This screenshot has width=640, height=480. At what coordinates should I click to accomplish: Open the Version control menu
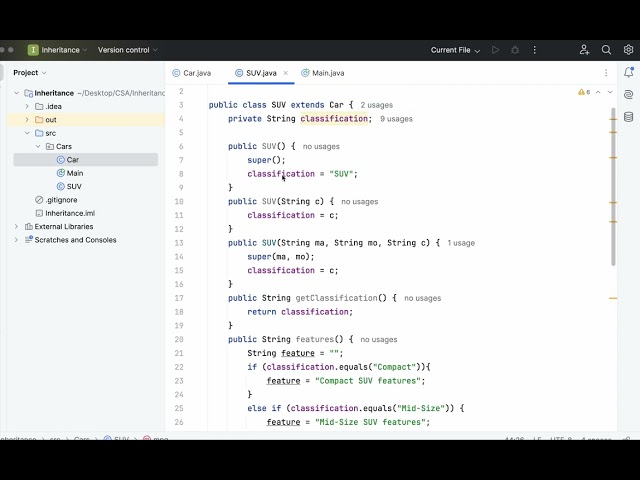point(127,50)
